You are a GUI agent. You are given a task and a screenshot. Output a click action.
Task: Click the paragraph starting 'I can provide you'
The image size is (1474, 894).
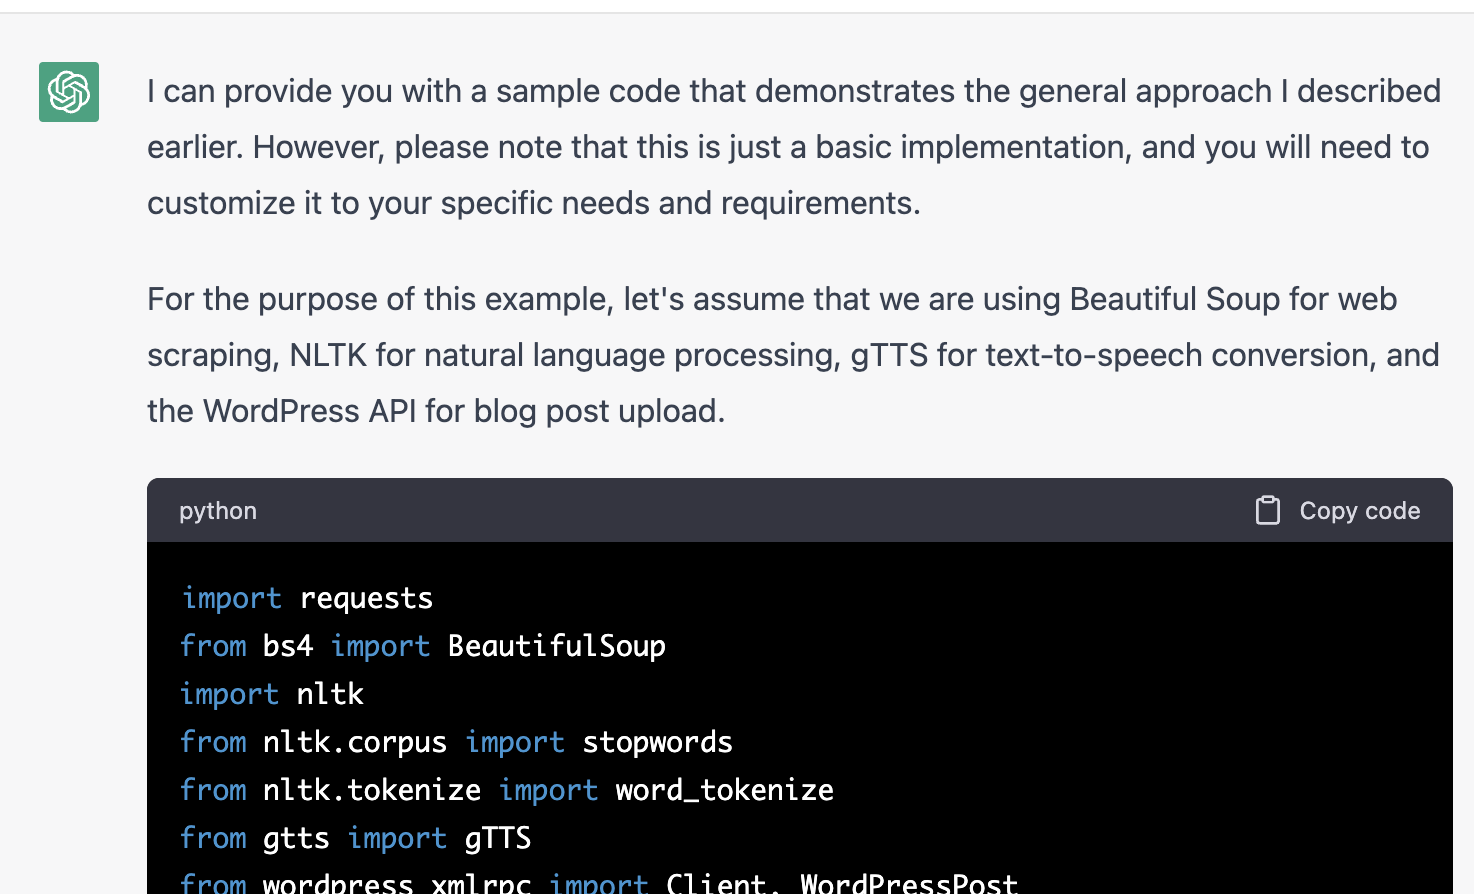click(794, 147)
